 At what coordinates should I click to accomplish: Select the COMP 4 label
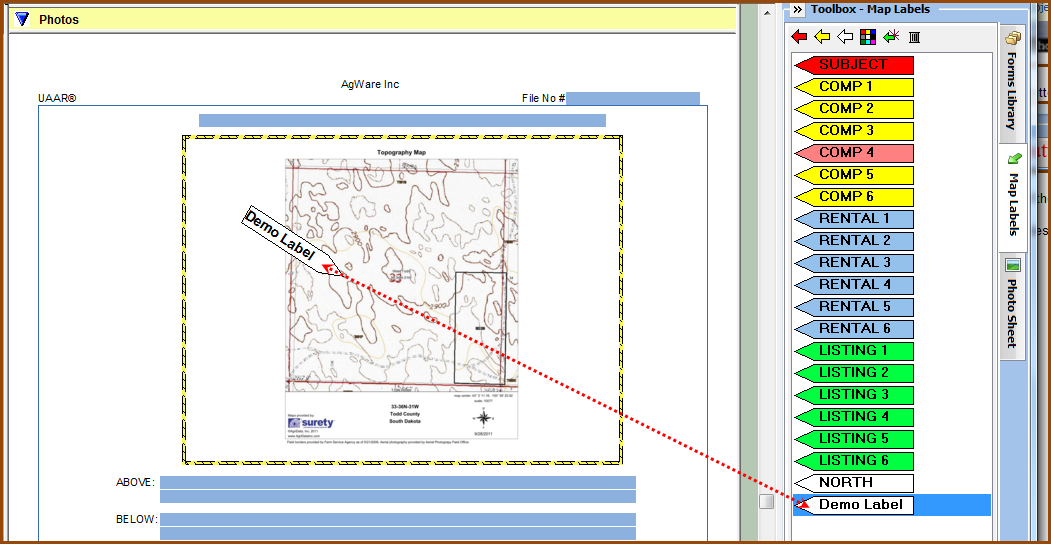853,153
